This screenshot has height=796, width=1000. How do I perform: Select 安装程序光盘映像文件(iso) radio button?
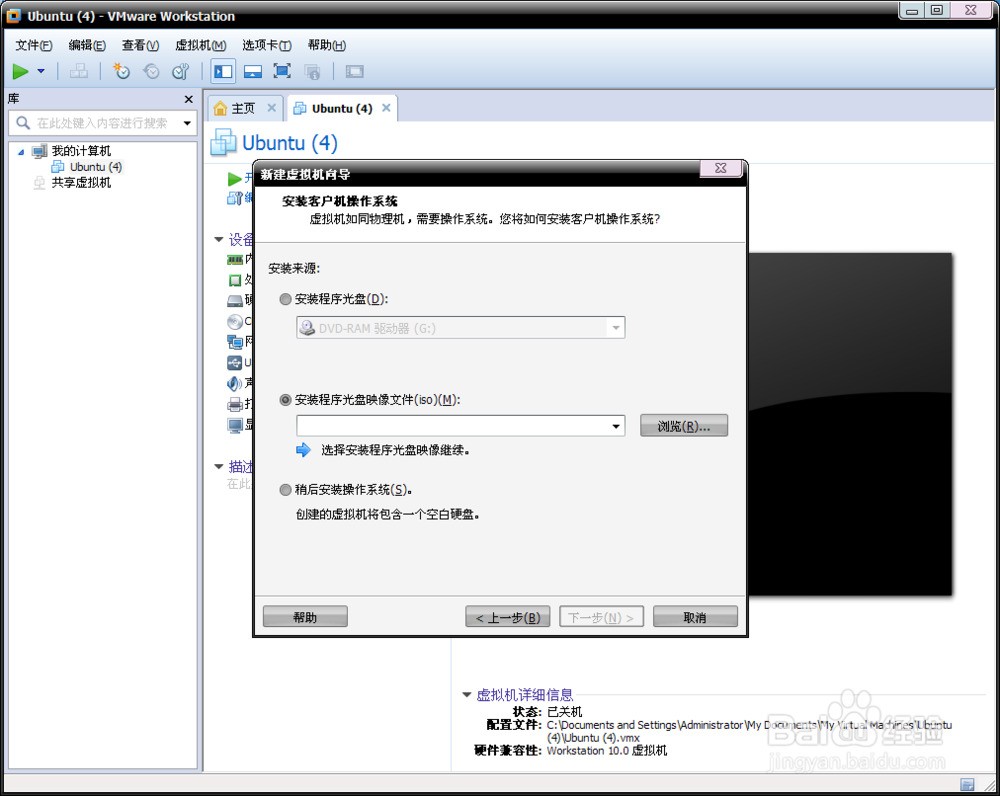click(285, 400)
